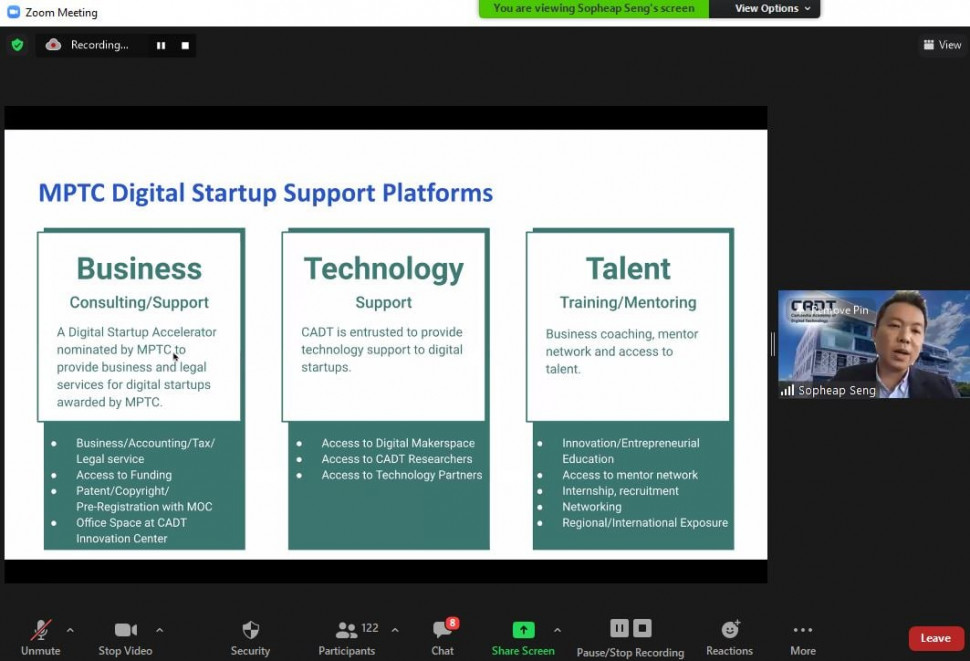Click 'Internship, recruitment' bullet
Viewport: 970px width, 661px height.
tap(620, 491)
